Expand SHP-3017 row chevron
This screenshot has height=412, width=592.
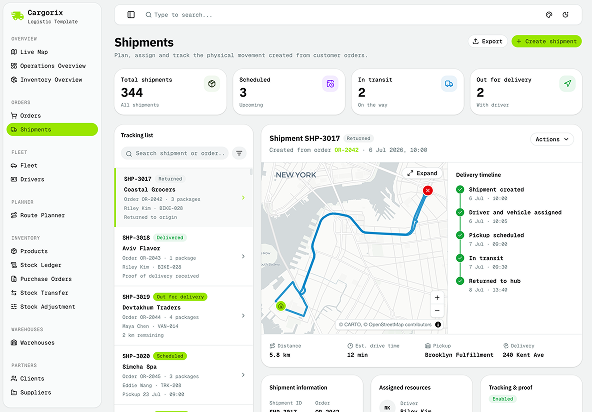tap(243, 198)
